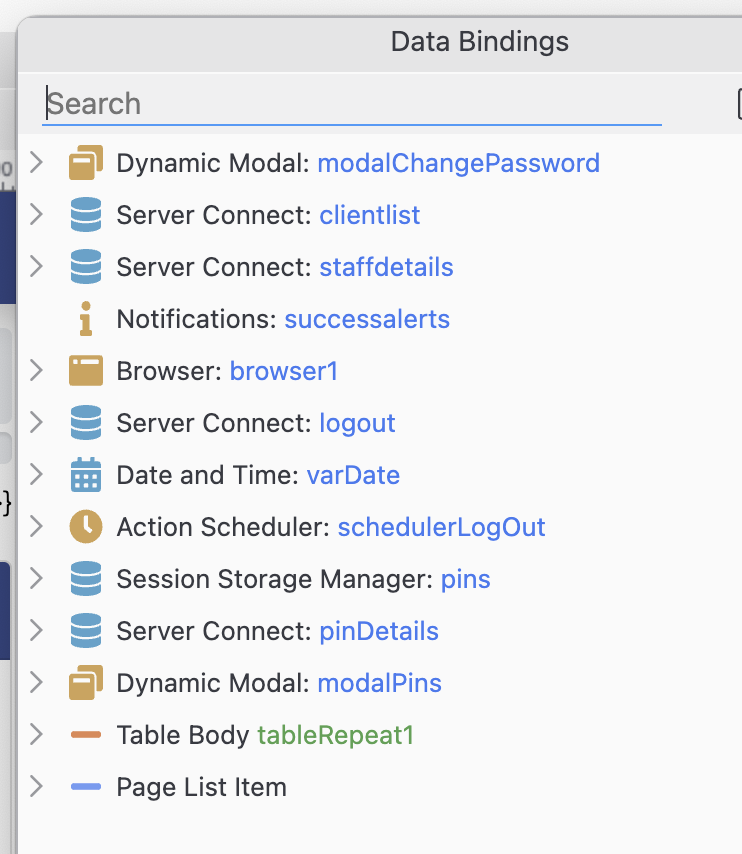
Task: Click the clientlist Server Connect database icon
Action: 86,215
